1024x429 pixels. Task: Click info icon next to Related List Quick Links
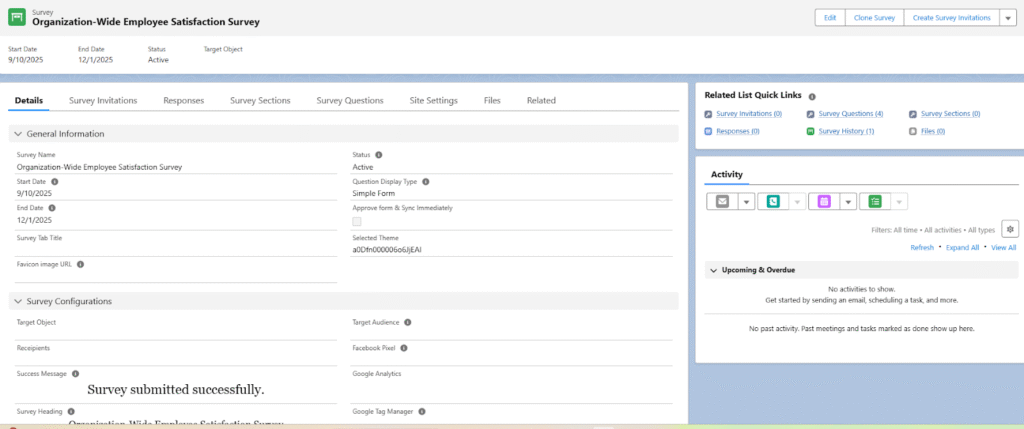click(812, 96)
